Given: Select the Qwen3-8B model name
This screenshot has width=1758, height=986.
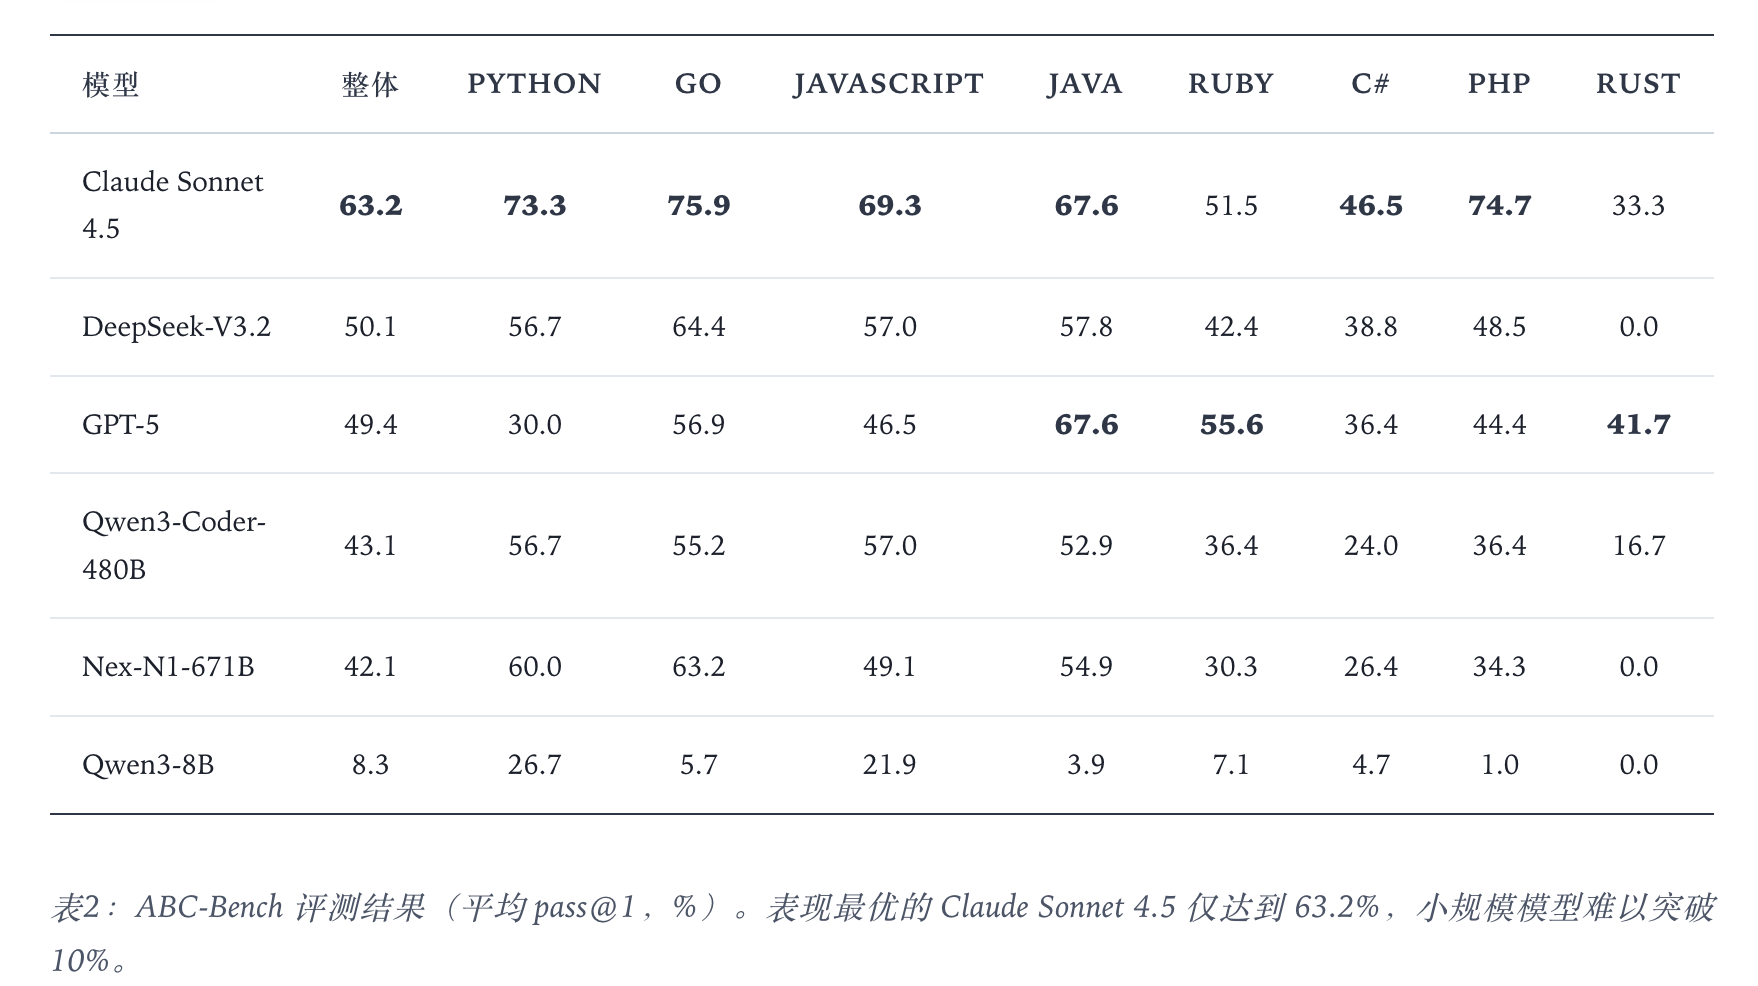Looking at the screenshot, I should (148, 765).
